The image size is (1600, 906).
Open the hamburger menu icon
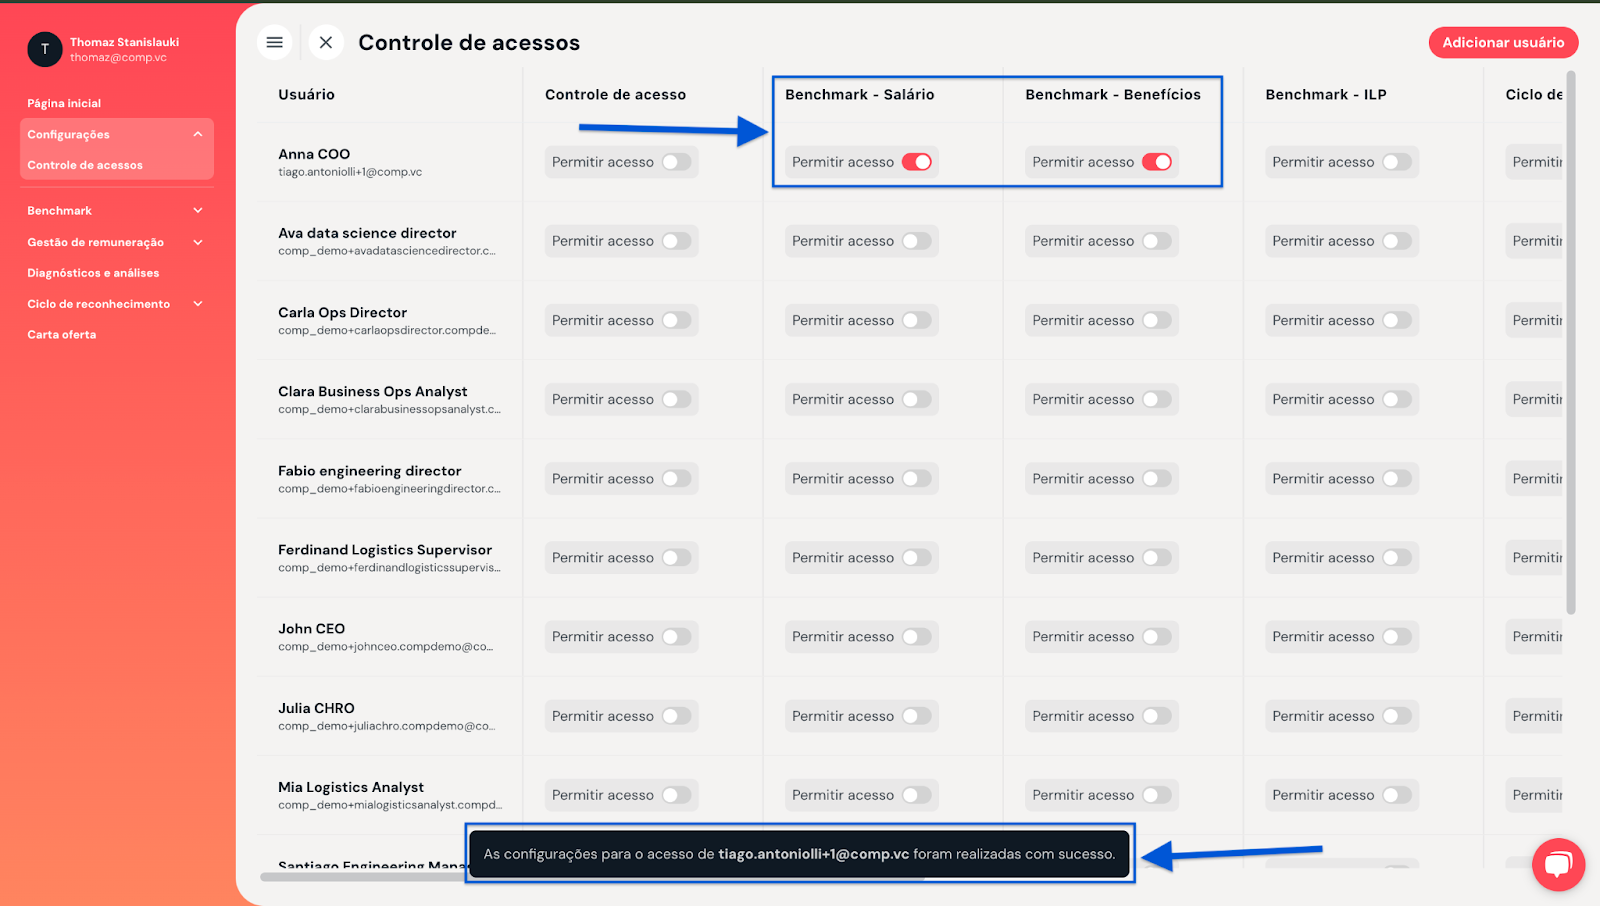(x=274, y=42)
